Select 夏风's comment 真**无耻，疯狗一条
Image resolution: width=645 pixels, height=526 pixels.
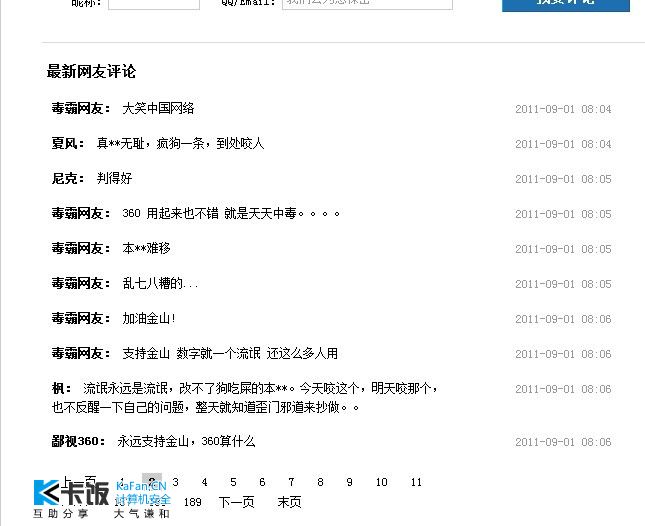coord(180,144)
